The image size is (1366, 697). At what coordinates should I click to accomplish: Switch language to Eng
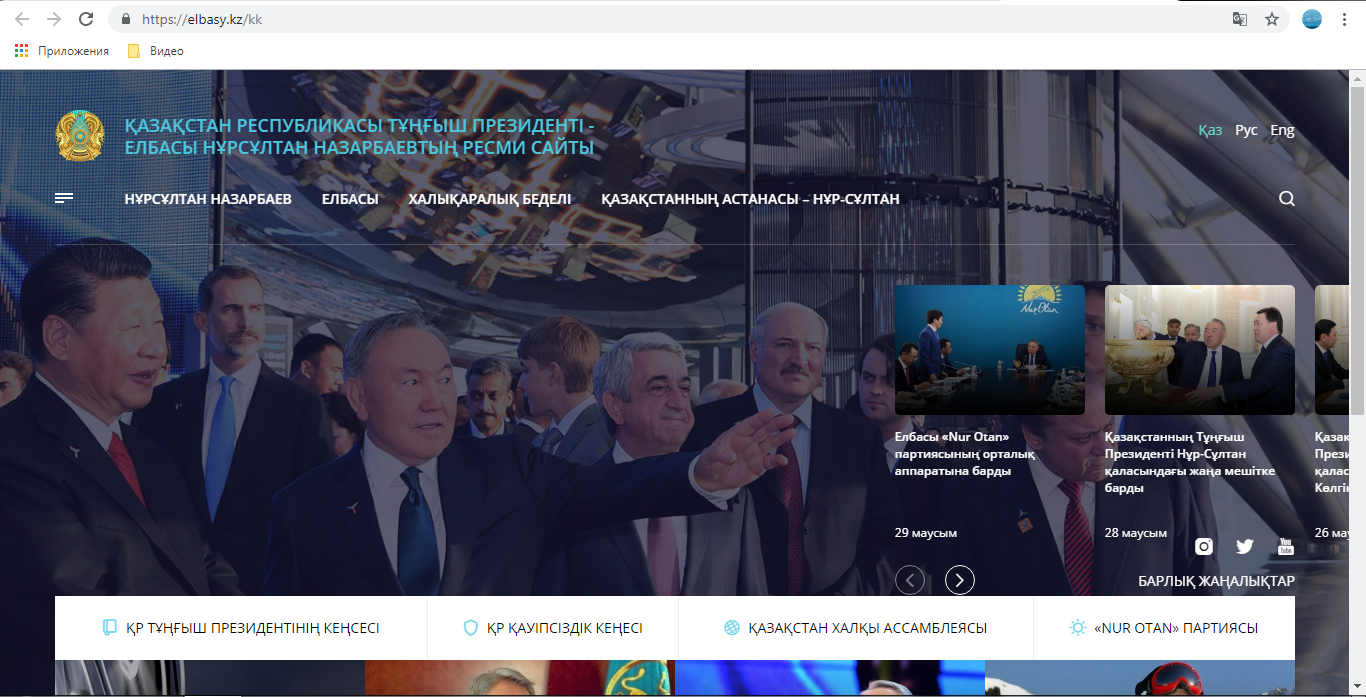point(1282,130)
